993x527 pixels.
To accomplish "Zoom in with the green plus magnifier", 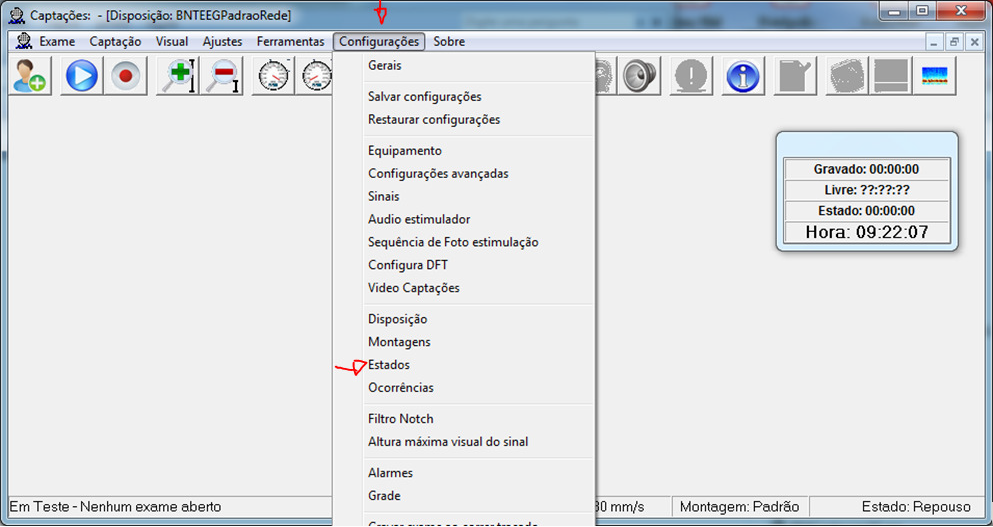I will tap(178, 76).
